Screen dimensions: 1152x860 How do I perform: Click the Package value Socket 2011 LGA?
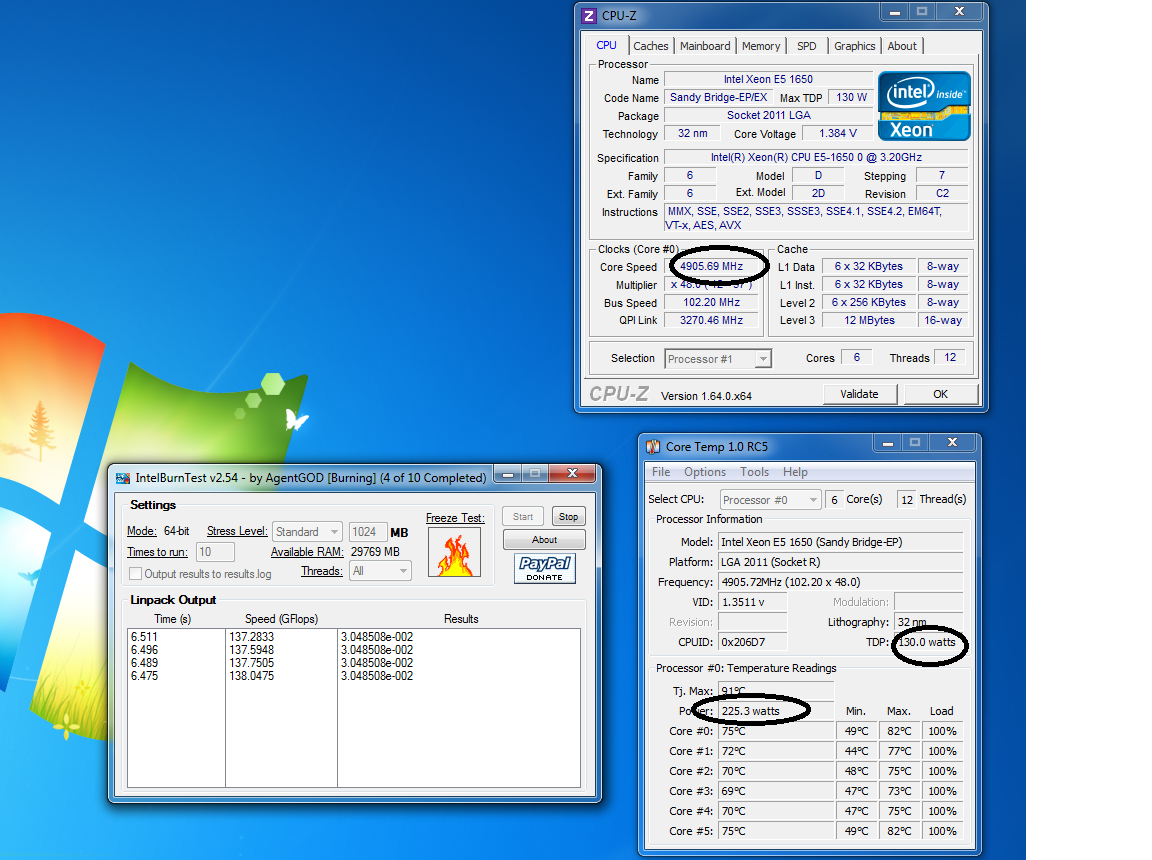click(x=768, y=115)
